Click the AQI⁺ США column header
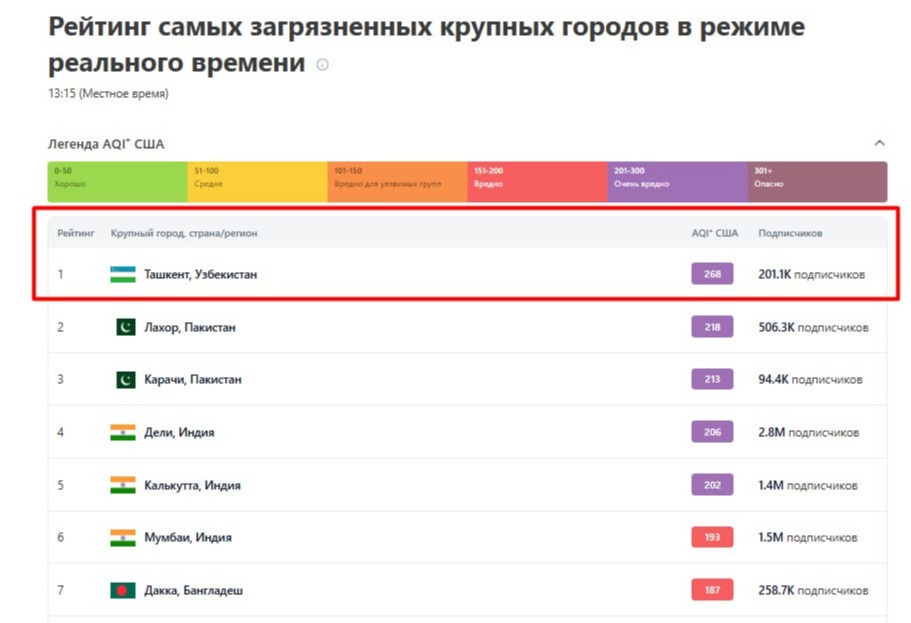 point(714,233)
